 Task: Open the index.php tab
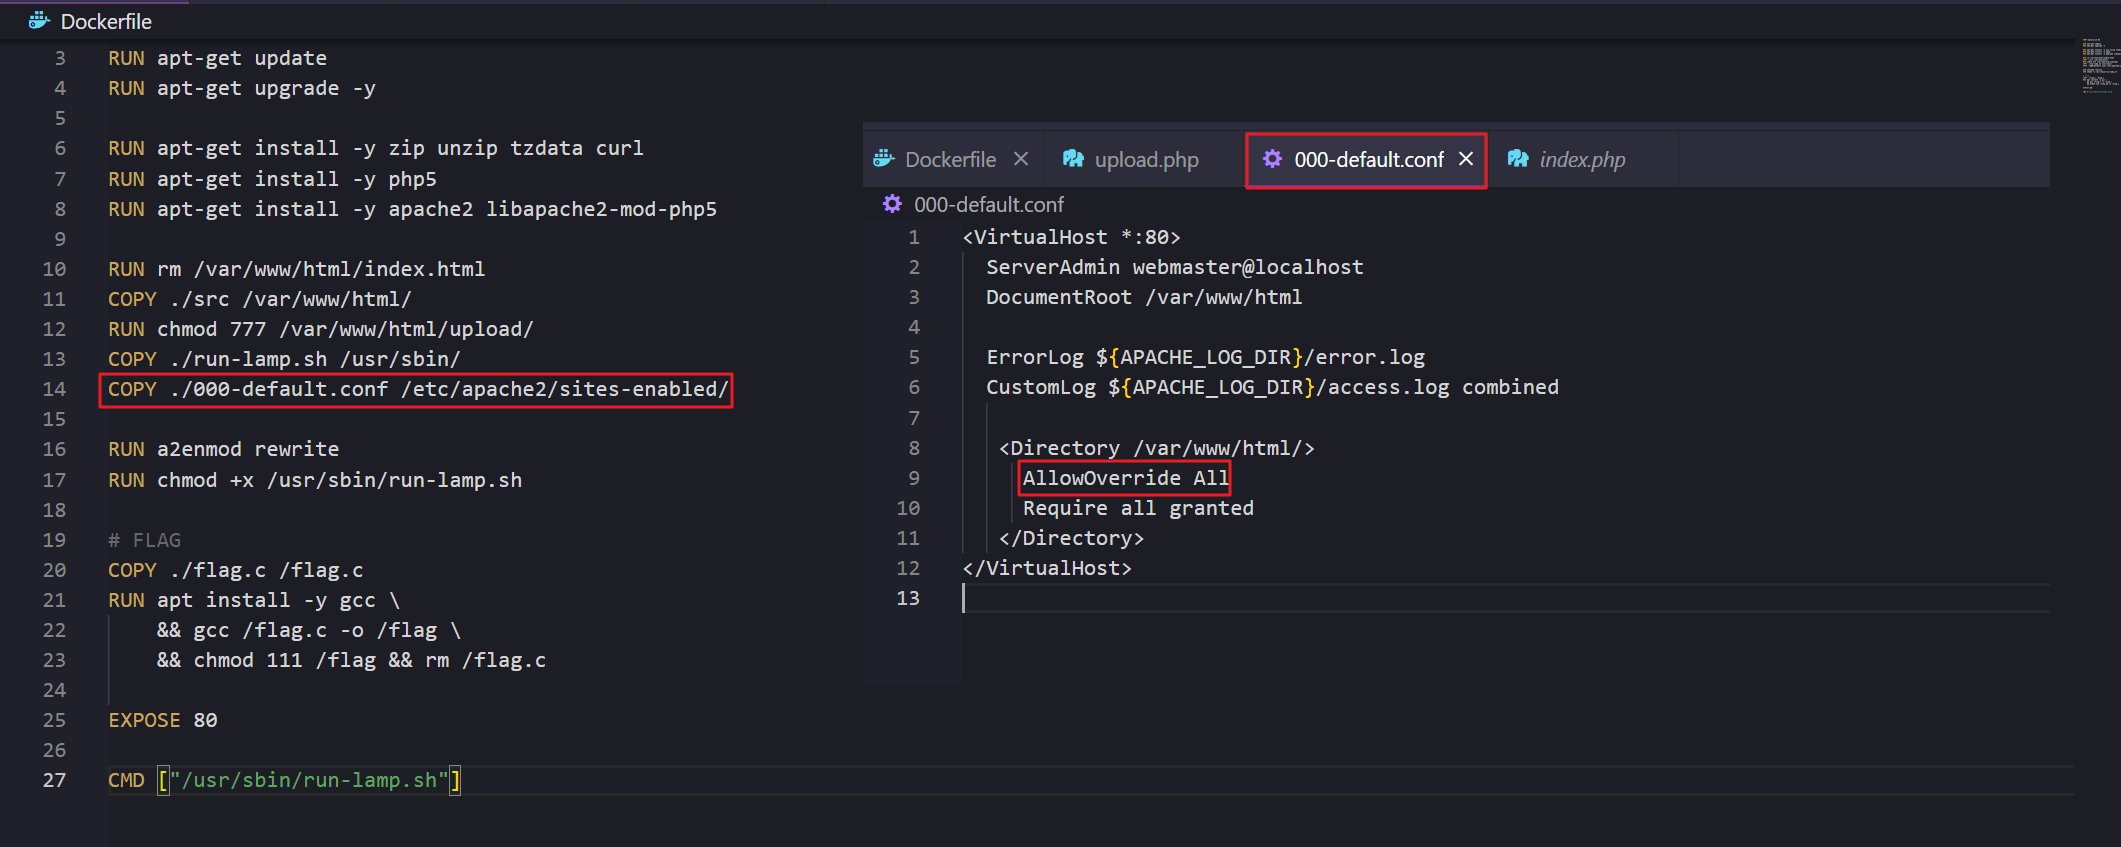pyautogui.click(x=1582, y=160)
